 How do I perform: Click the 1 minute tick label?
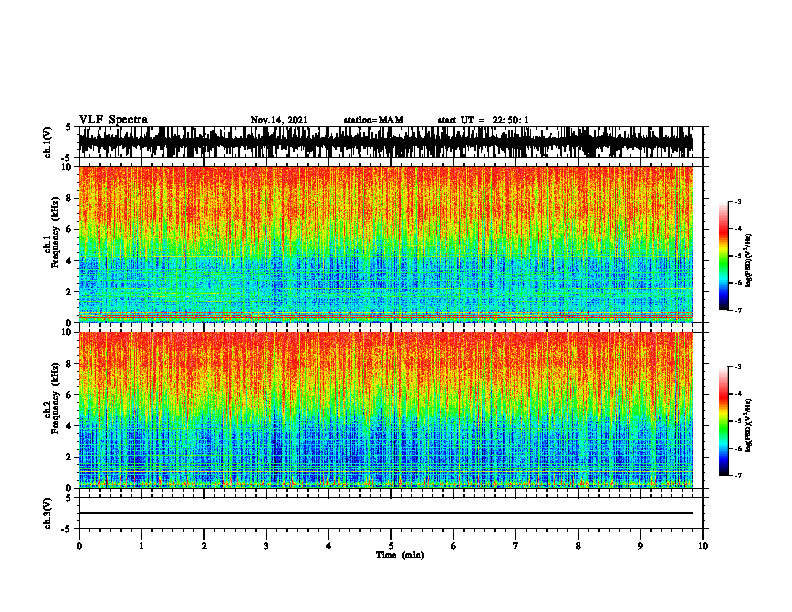coord(141,546)
